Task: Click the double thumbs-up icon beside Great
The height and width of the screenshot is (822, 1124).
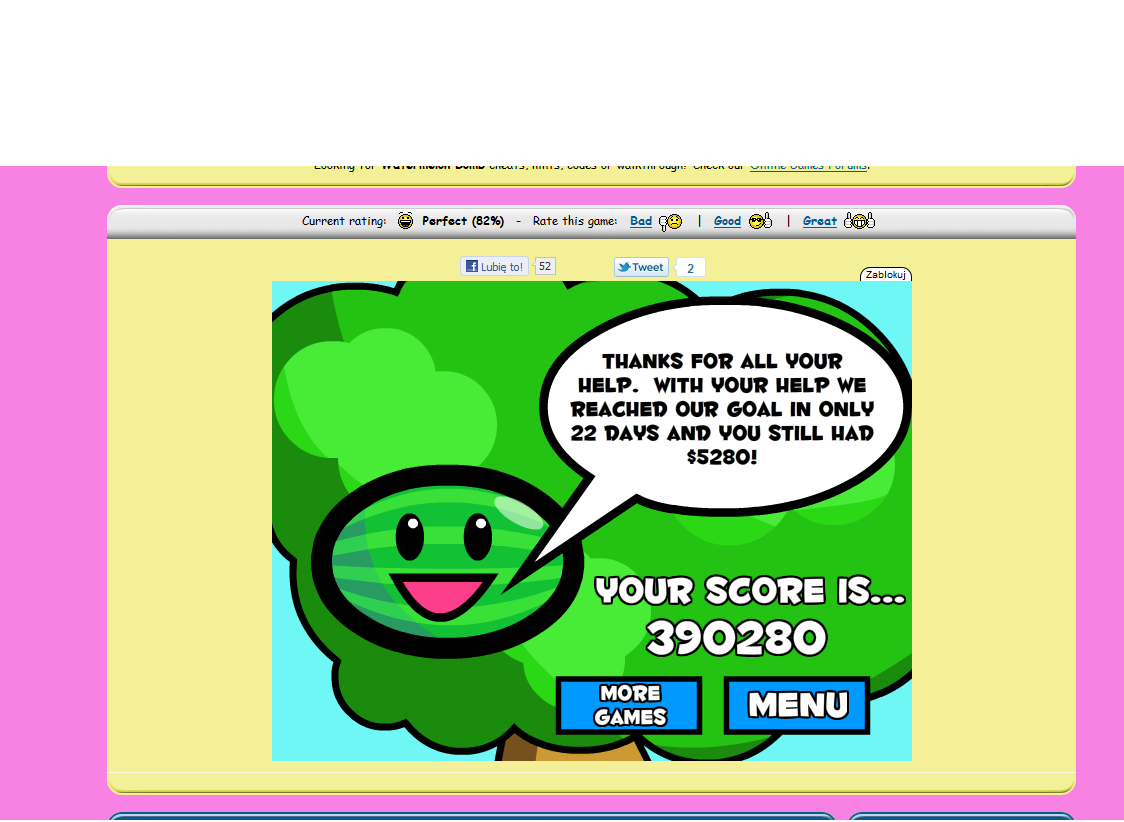Action: (x=858, y=221)
